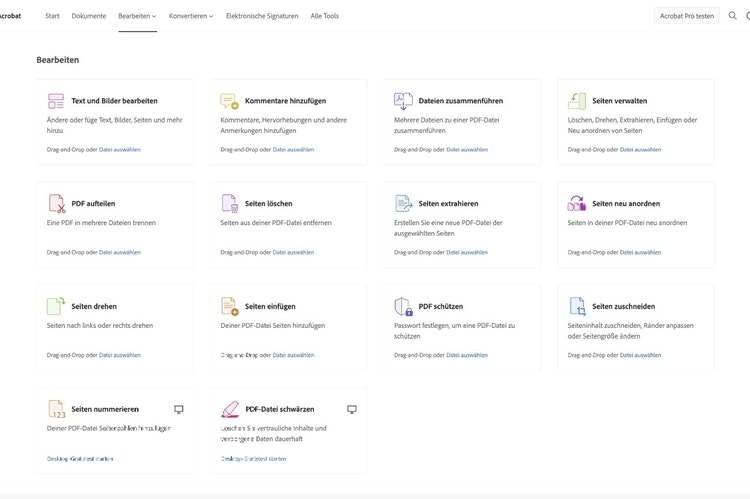Go to the Start tab
The width and height of the screenshot is (750, 499).
(x=52, y=16)
